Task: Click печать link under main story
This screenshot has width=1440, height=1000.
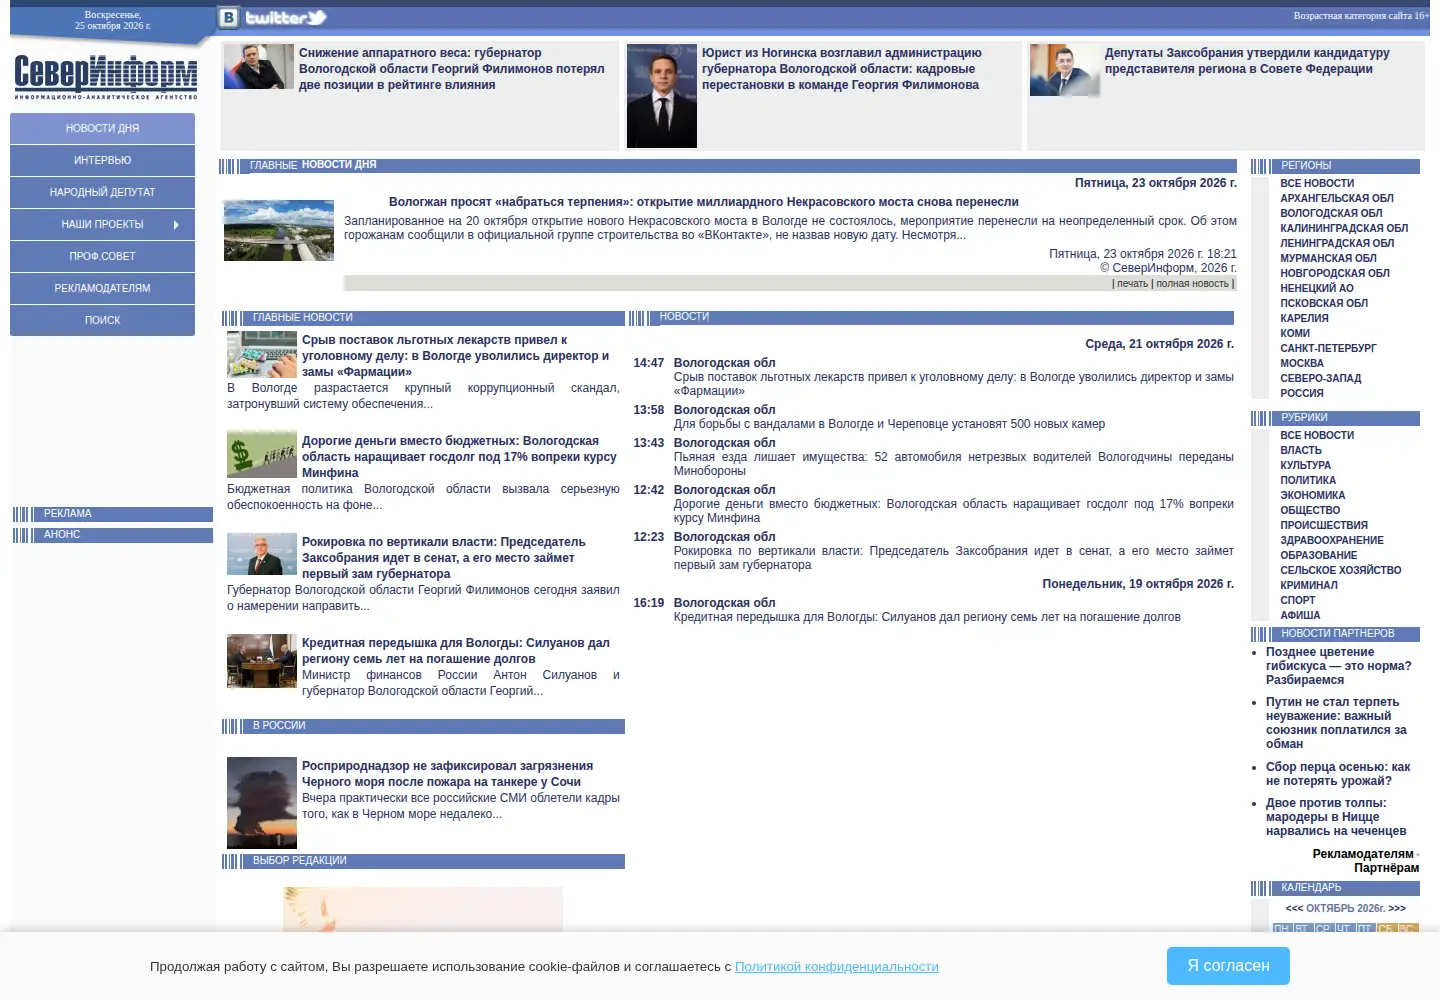Action: [1132, 284]
